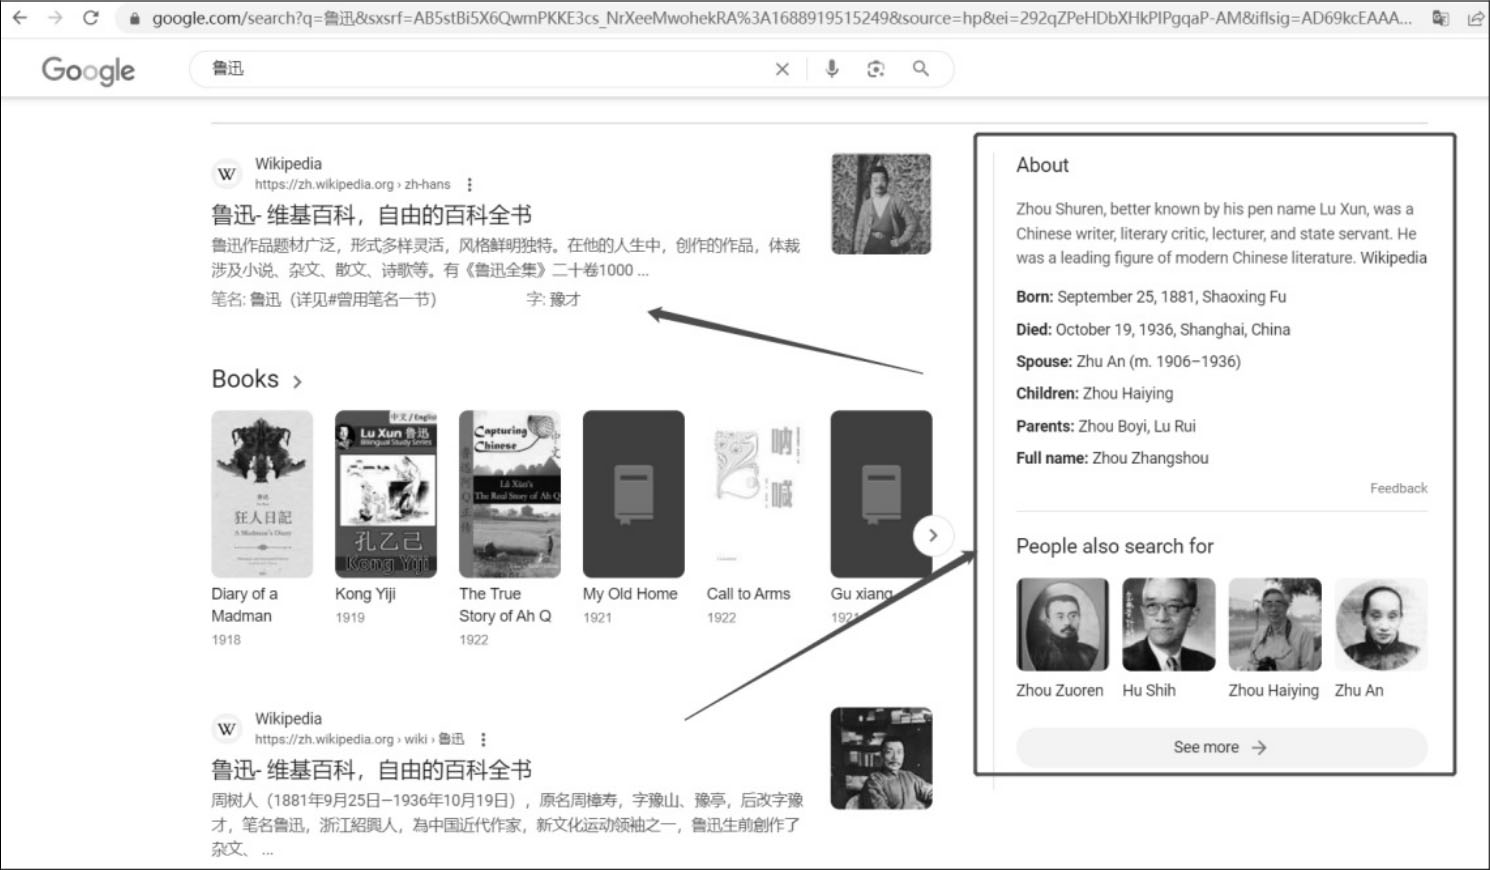Viewport: 1490px width, 870px height.
Task: Open the Zhu An spouse link
Action: tap(1100, 362)
